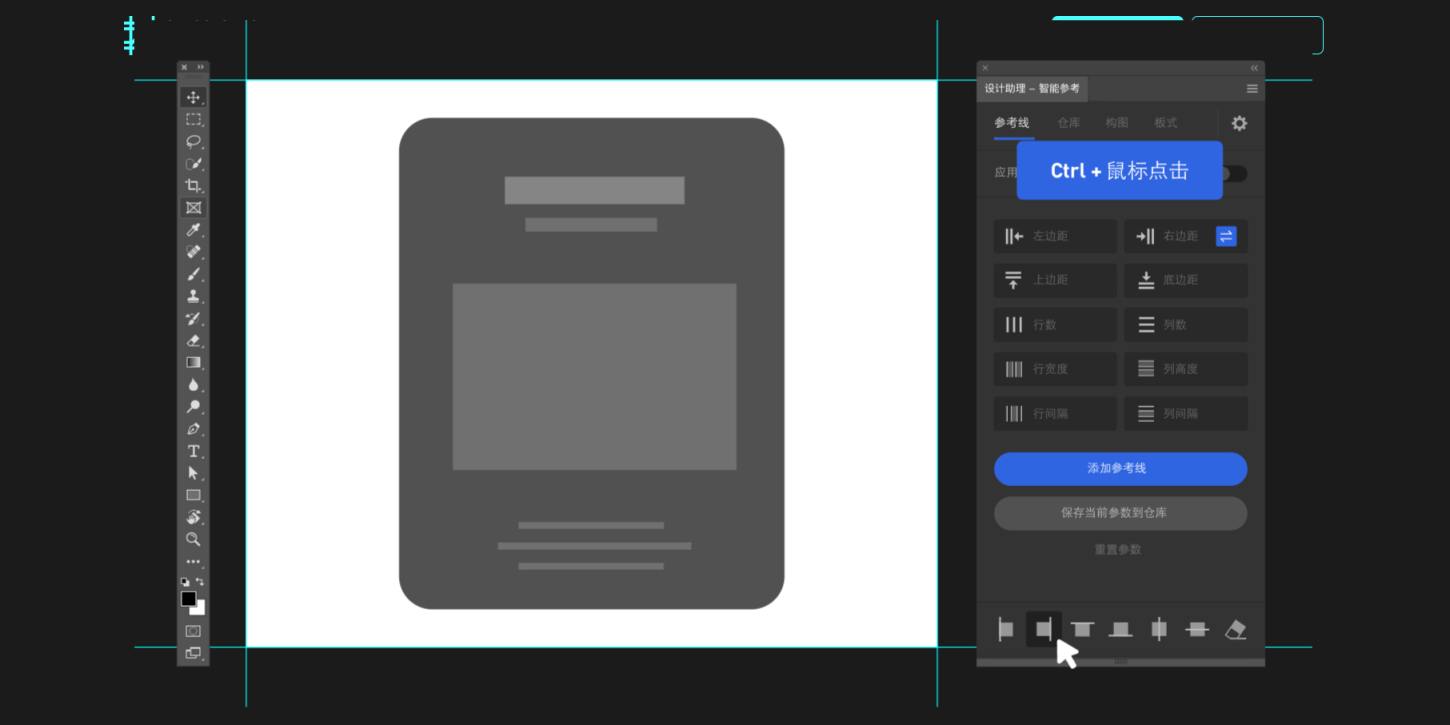
Task: Swap foreground and background colors
Action: point(200,581)
